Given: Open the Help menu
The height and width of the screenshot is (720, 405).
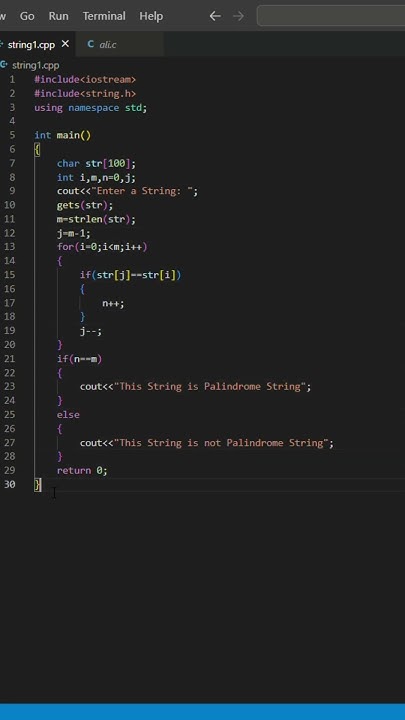Looking at the screenshot, I should click(x=151, y=16).
